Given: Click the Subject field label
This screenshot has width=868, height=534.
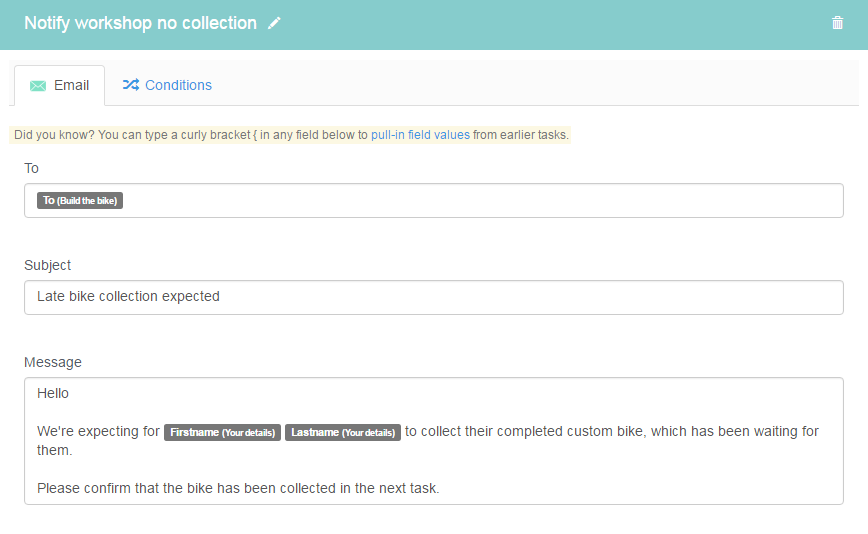Looking at the screenshot, I should coord(48,266).
